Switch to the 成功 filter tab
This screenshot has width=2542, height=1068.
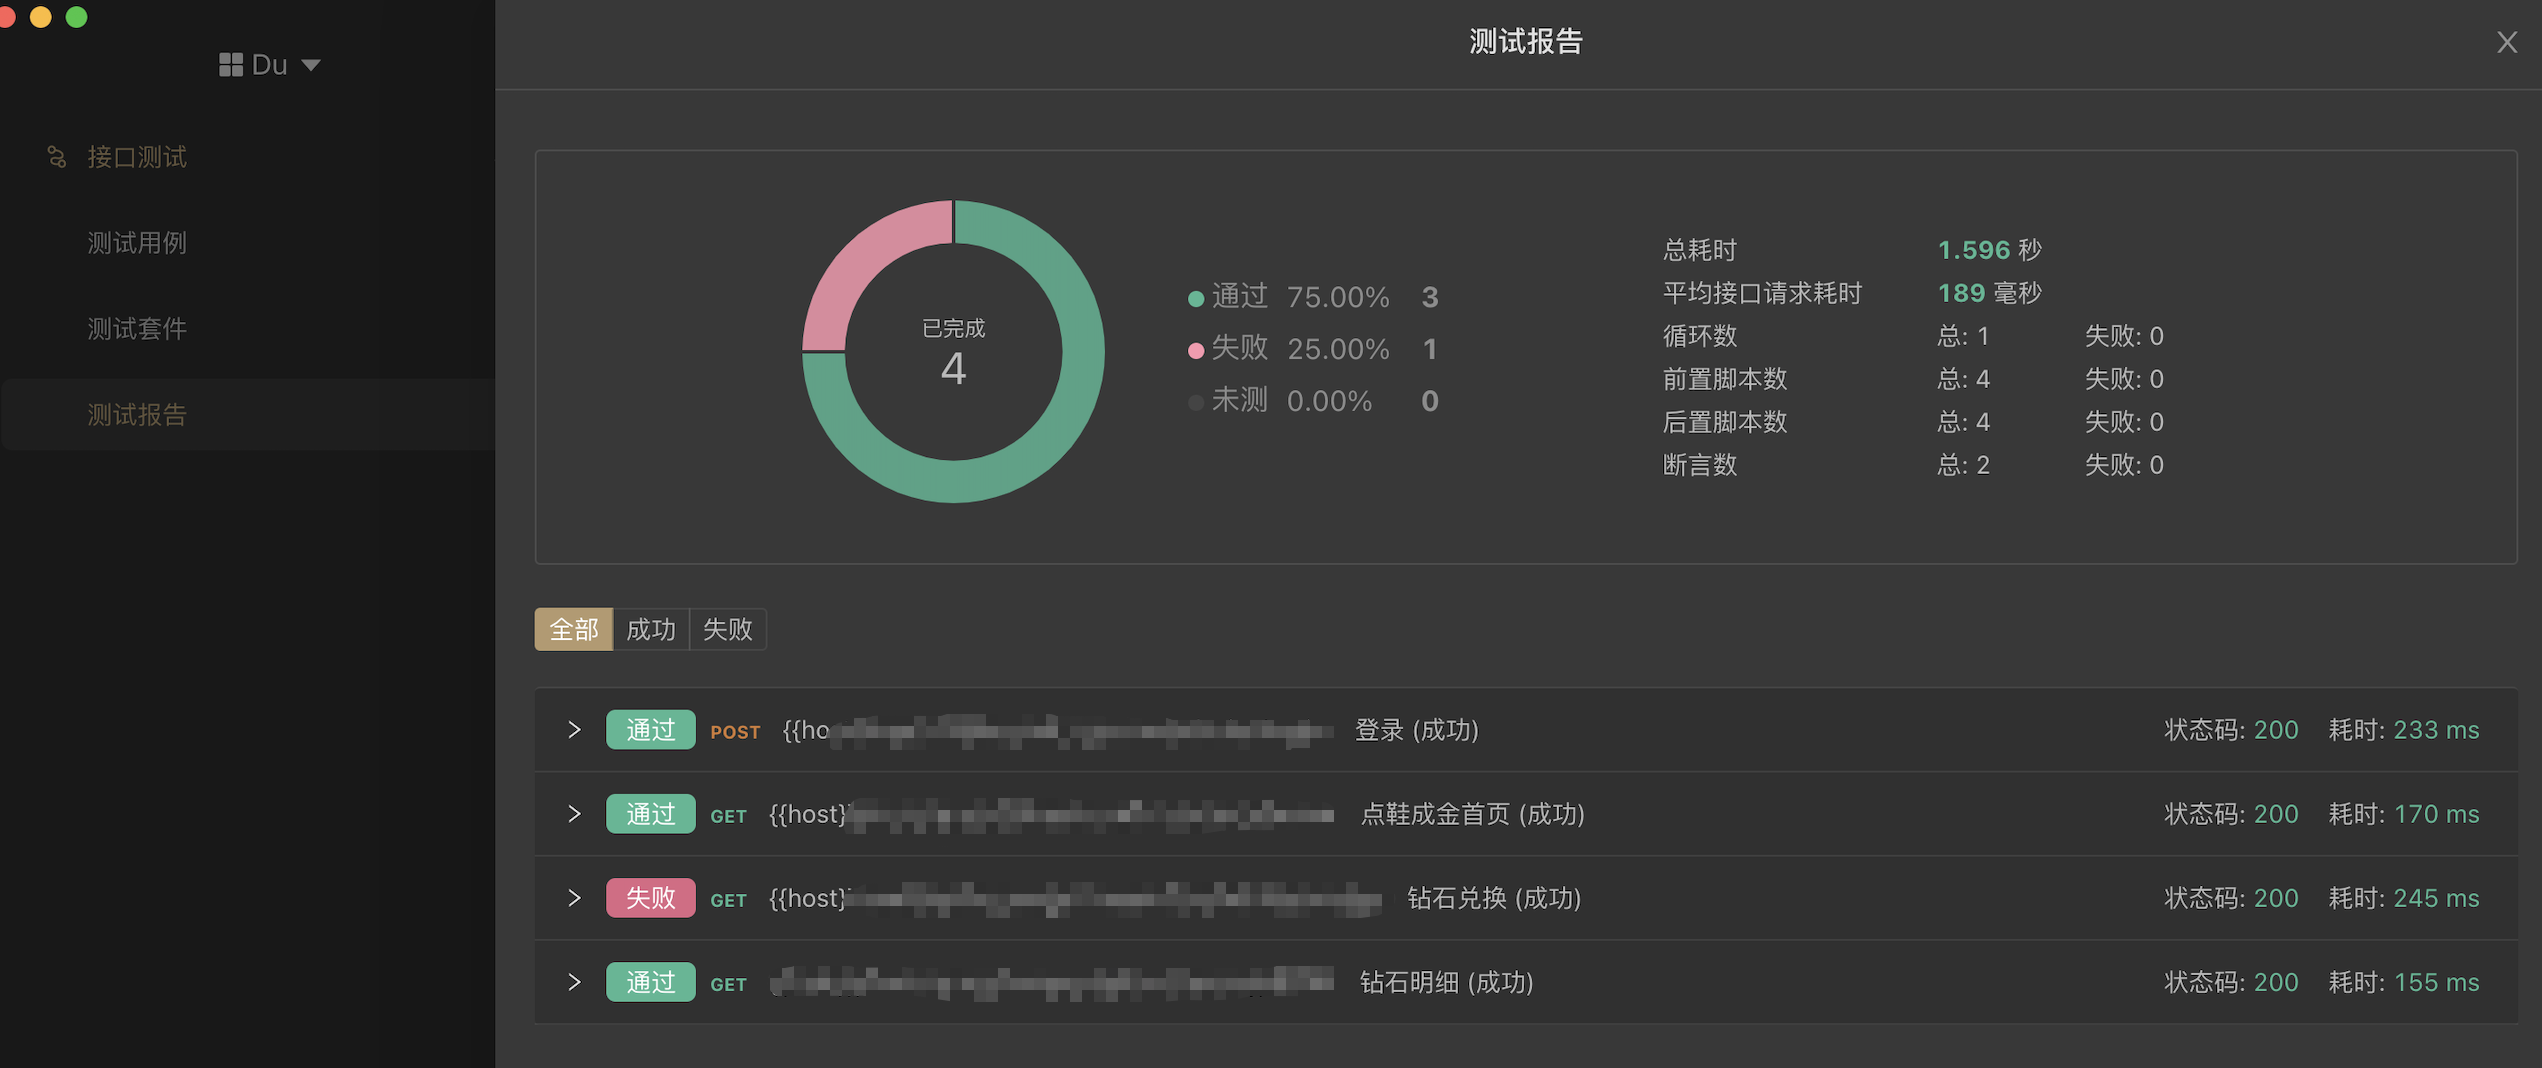click(651, 629)
